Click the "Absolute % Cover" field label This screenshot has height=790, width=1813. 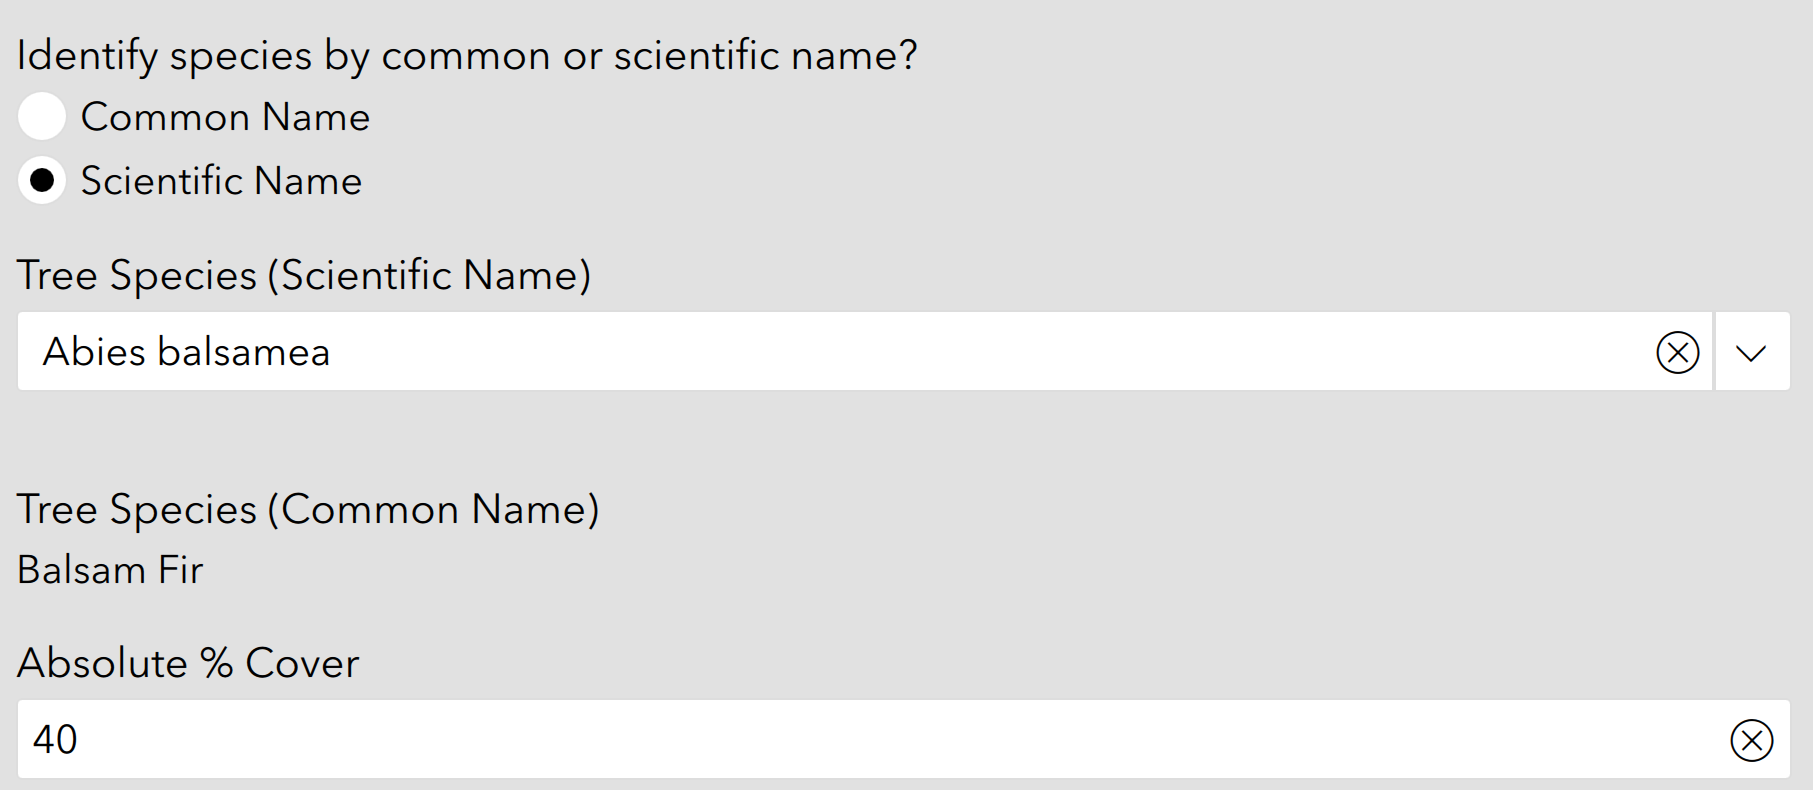(x=188, y=663)
